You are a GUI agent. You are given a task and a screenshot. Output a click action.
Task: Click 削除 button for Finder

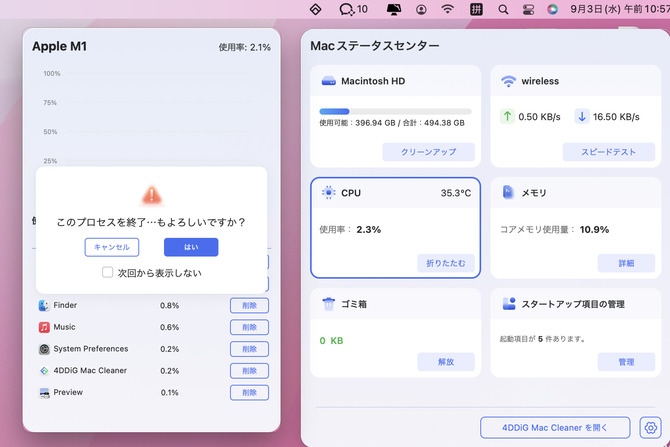[249, 306]
